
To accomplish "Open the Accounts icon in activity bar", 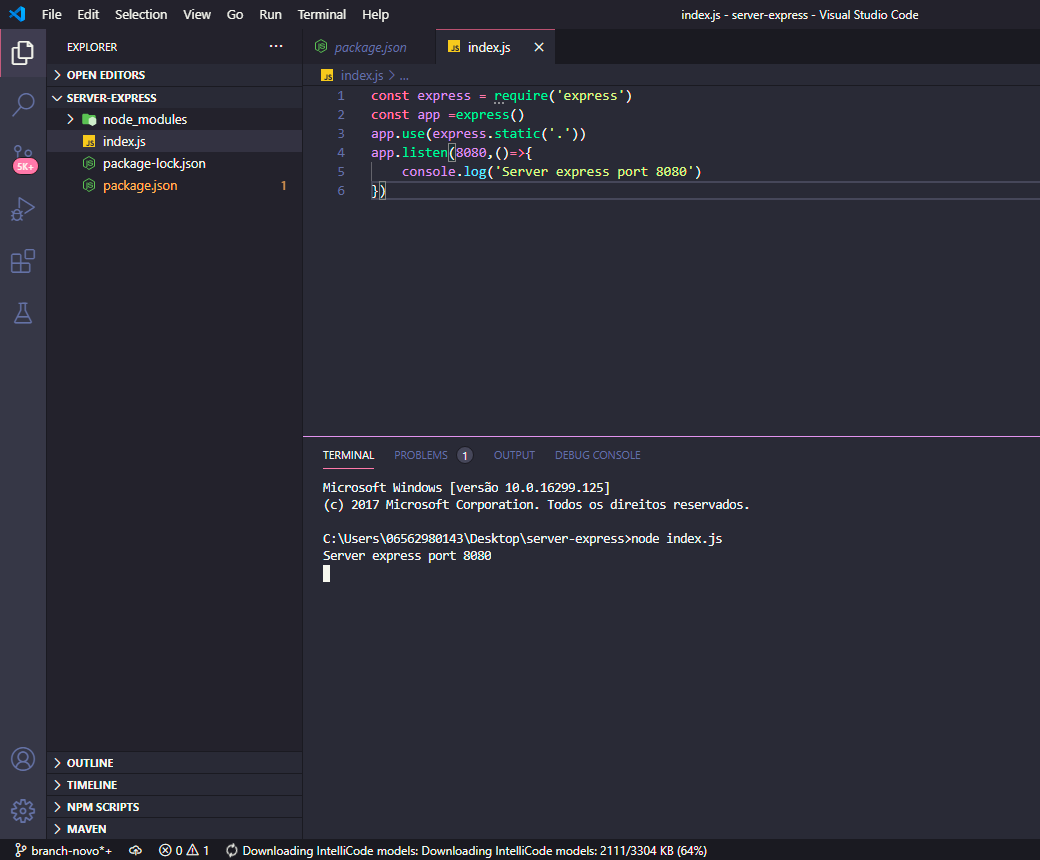I will [x=23, y=759].
